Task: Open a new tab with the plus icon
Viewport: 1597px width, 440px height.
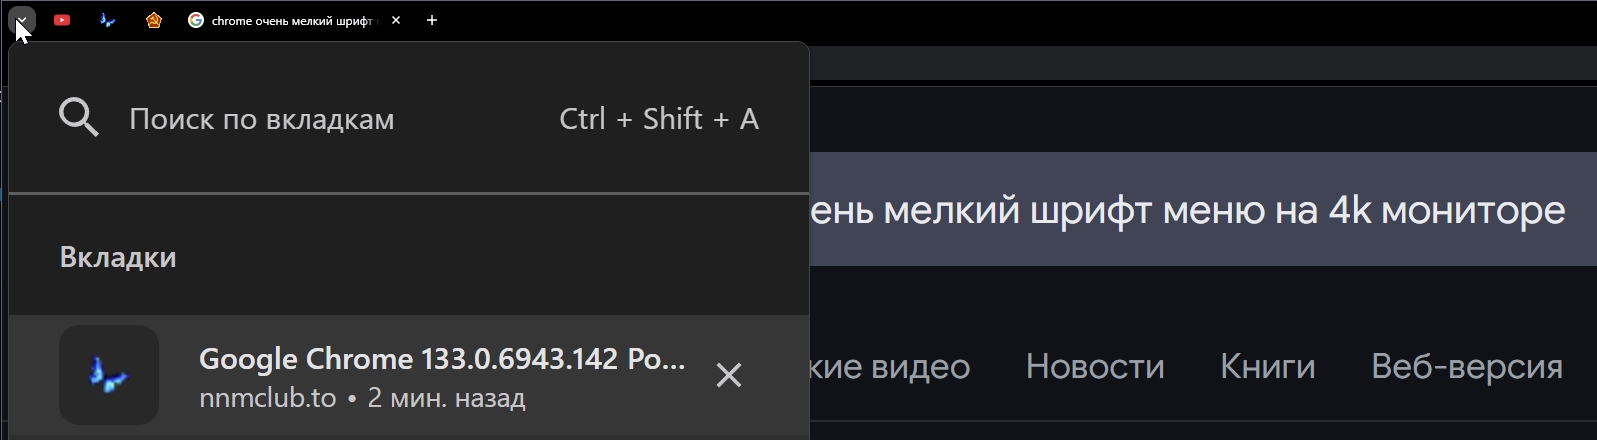Action: (x=432, y=20)
